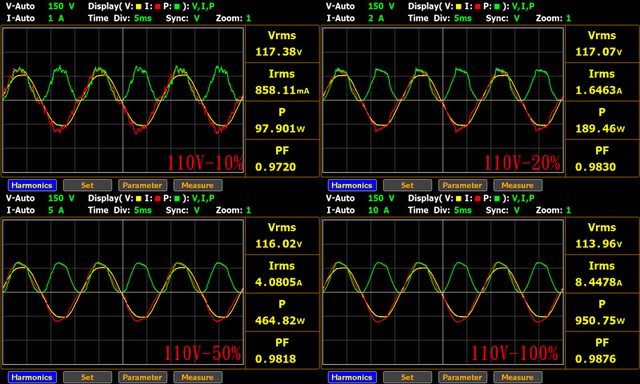Click Set button under the 110V-10% waveform
The width and height of the screenshot is (640, 384).
pyautogui.click(x=87, y=185)
